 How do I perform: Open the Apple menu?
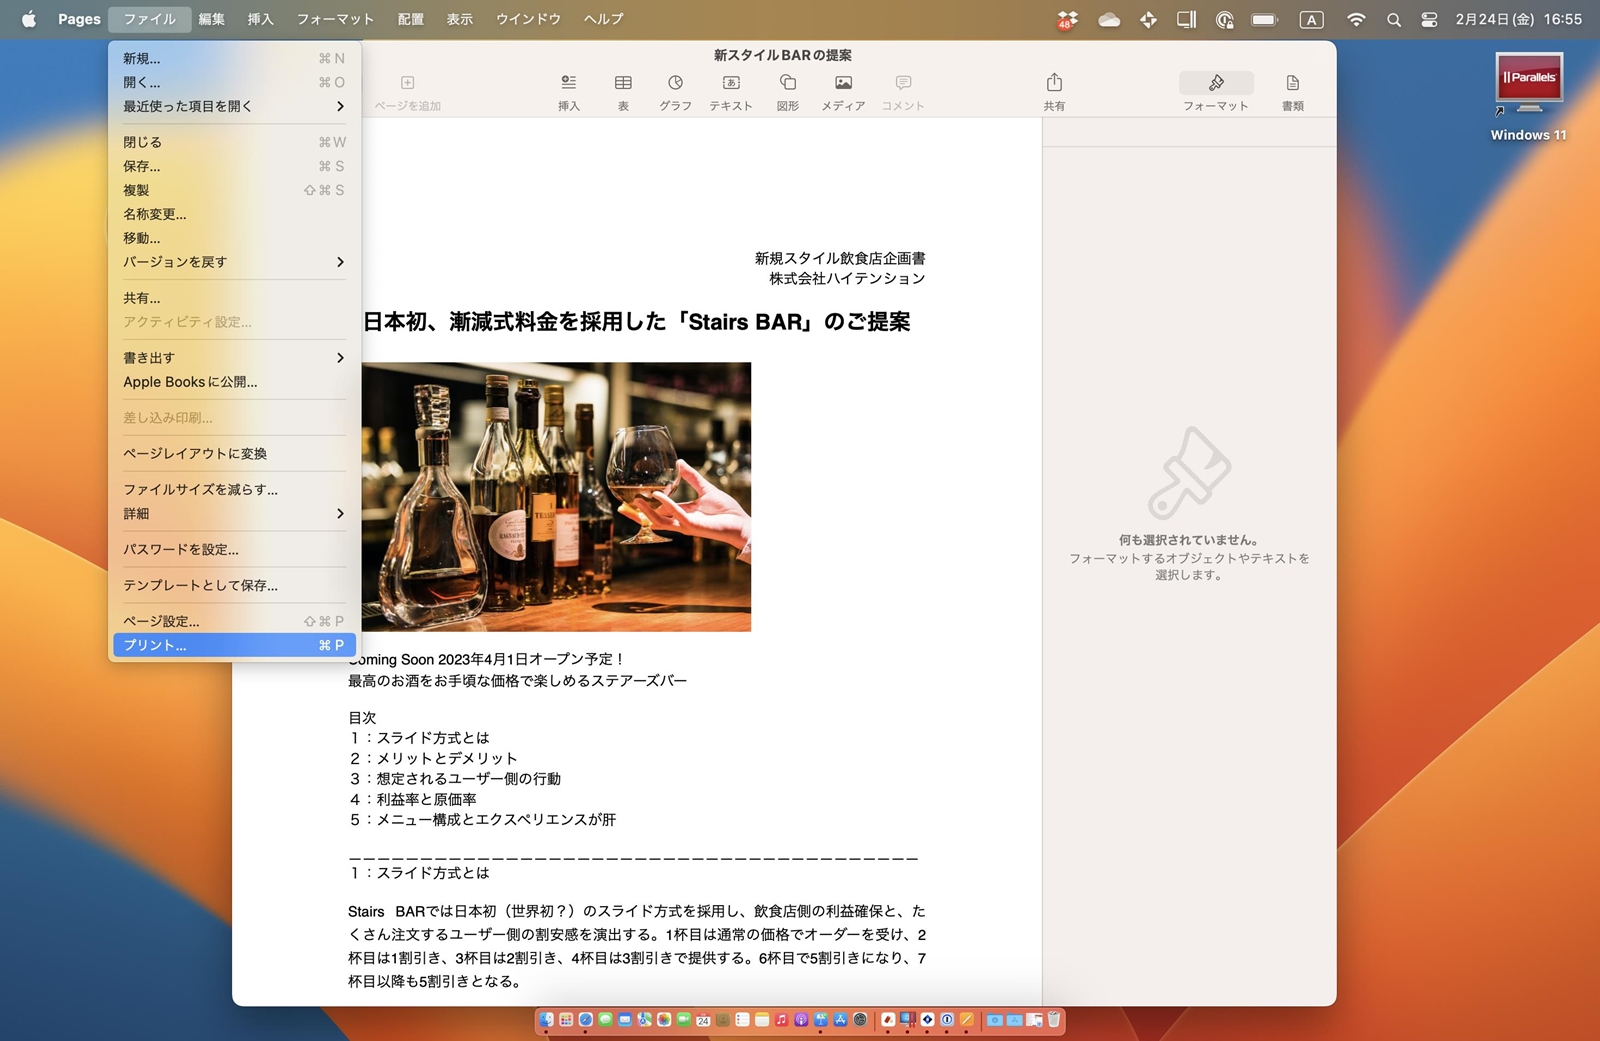pyautogui.click(x=29, y=19)
